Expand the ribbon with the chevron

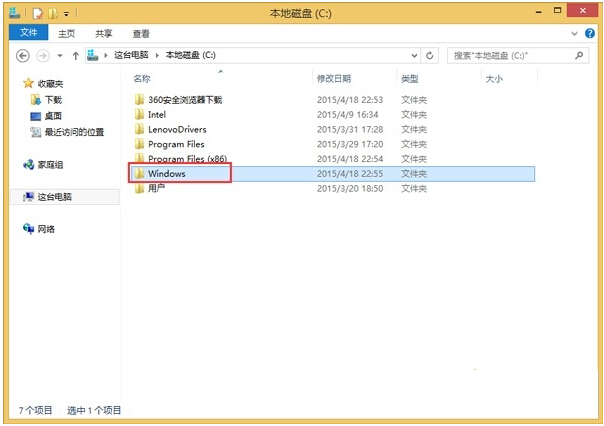[x=575, y=32]
